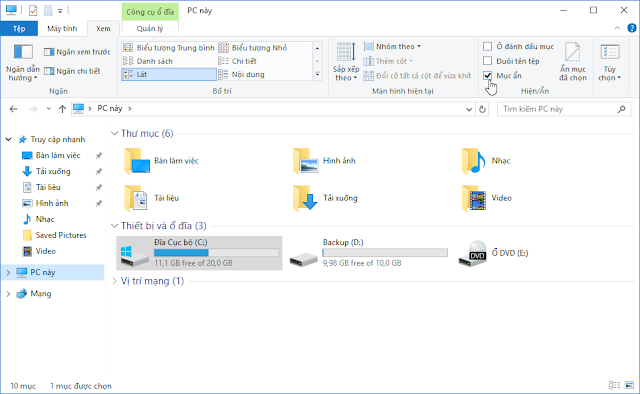Image resolution: width=640 pixels, height=394 pixels.
Task: Switch to details view in status bar
Action: tap(614, 385)
